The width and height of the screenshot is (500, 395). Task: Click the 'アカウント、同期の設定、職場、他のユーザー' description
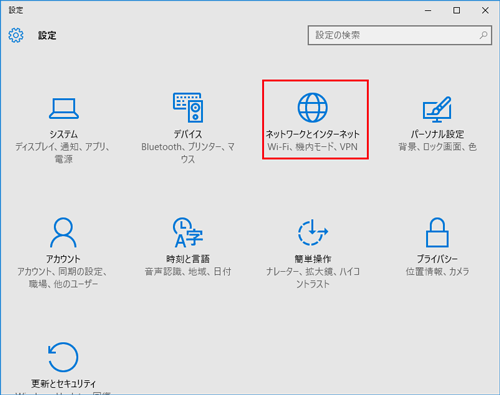point(63,278)
